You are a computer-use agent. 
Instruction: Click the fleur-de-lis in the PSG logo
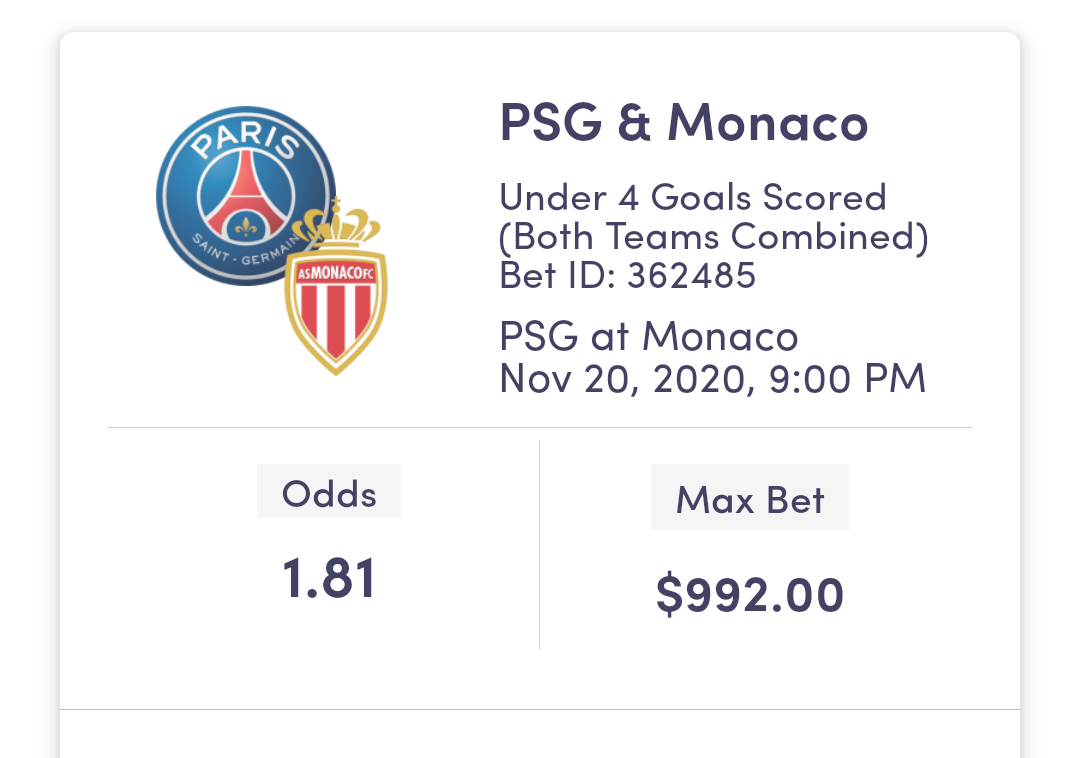pyautogui.click(x=244, y=226)
